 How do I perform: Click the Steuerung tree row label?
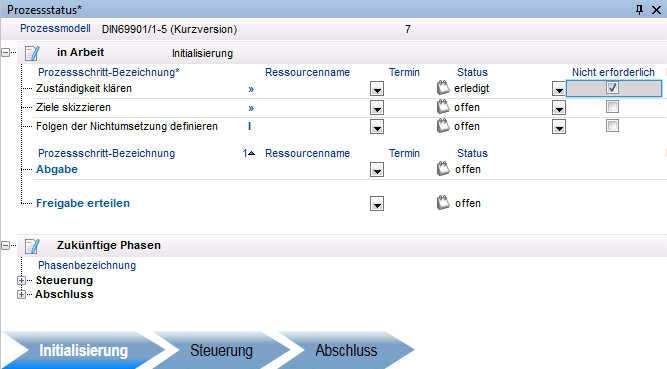pyautogui.click(x=64, y=280)
